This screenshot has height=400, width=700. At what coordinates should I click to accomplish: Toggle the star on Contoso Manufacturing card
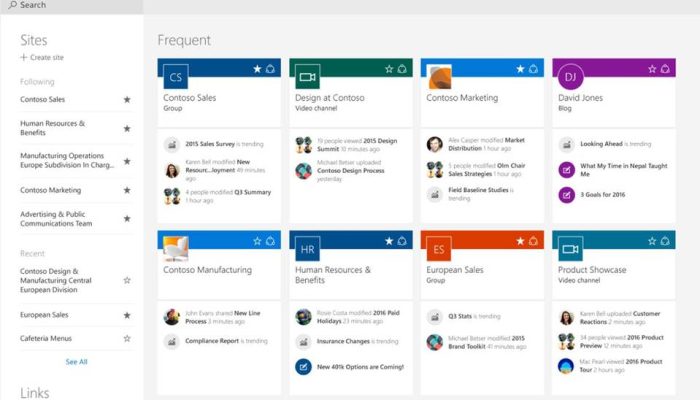[257, 241]
